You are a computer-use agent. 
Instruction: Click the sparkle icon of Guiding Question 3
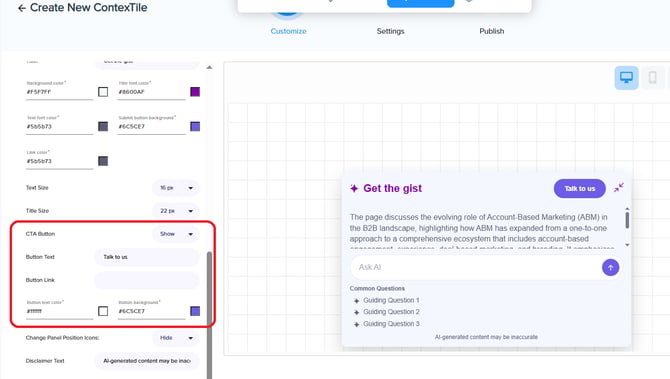click(356, 324)
